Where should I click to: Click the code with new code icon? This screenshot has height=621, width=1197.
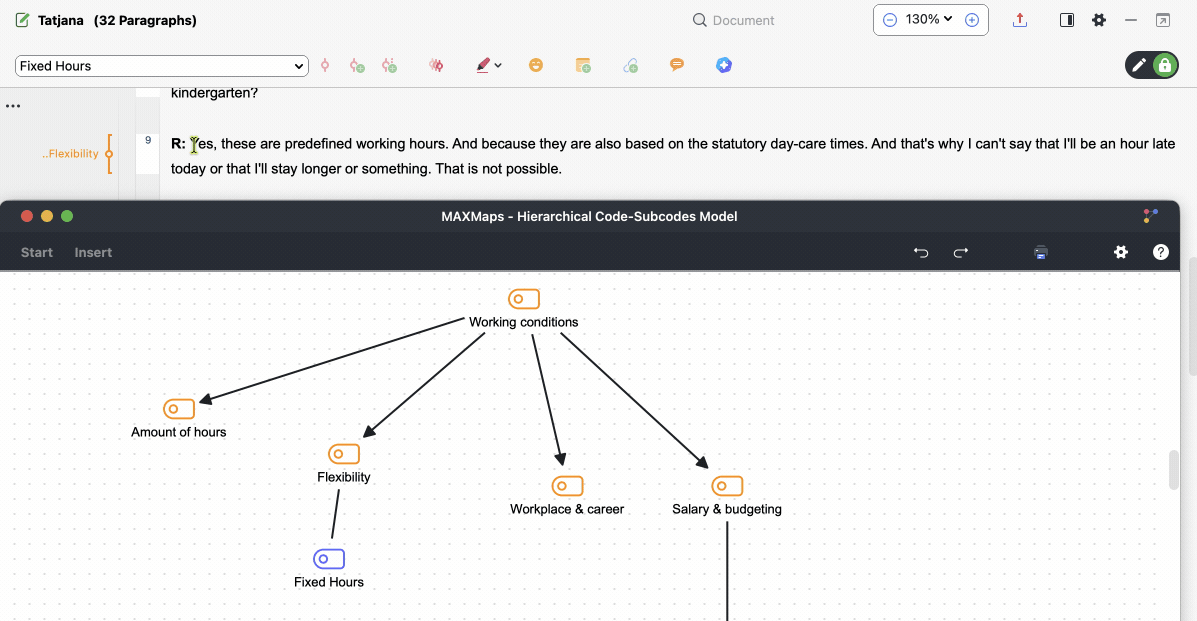click(357, 66)
